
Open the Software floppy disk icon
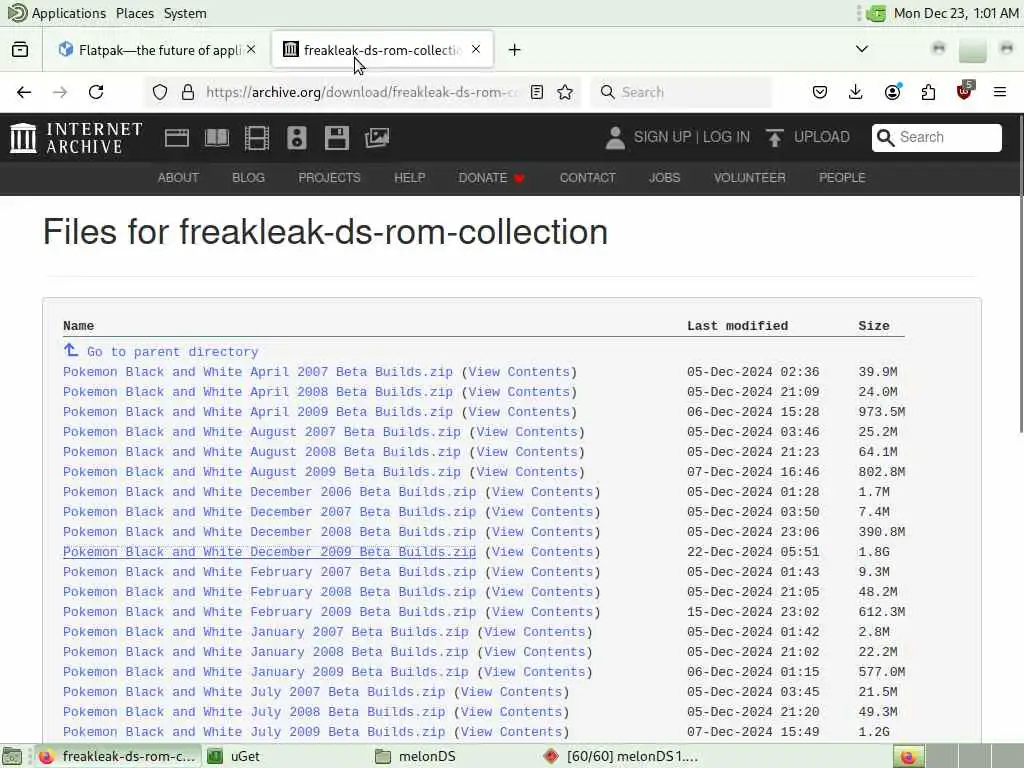click(337, 138)
